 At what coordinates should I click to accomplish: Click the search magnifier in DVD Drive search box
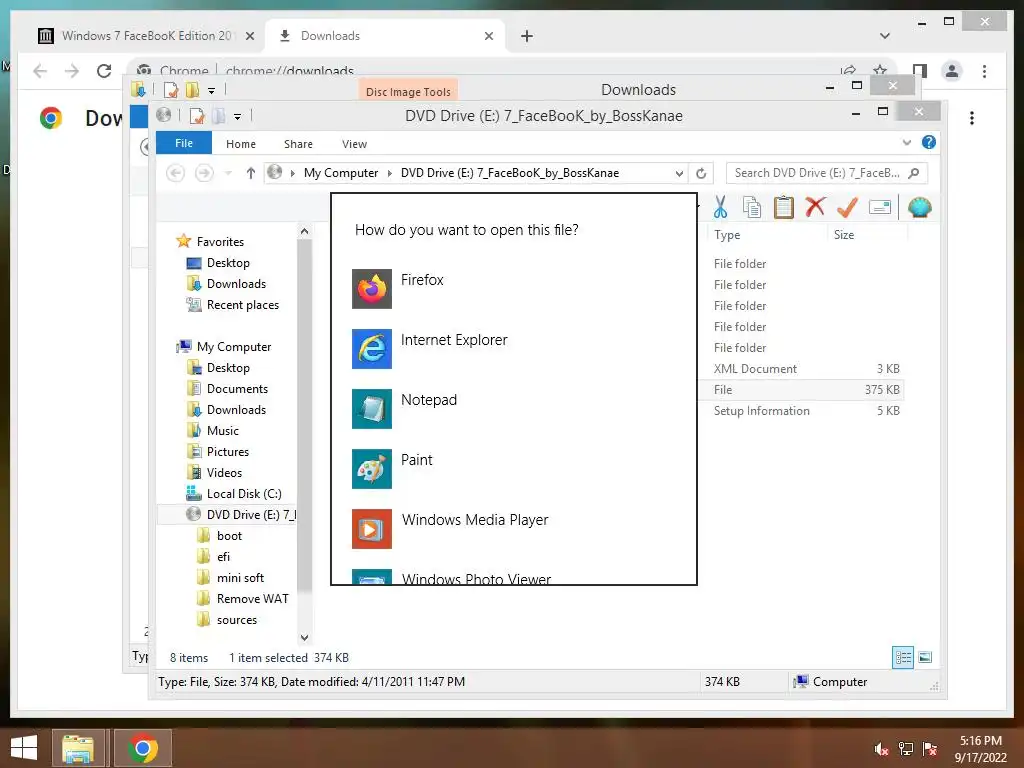point(914,173)
